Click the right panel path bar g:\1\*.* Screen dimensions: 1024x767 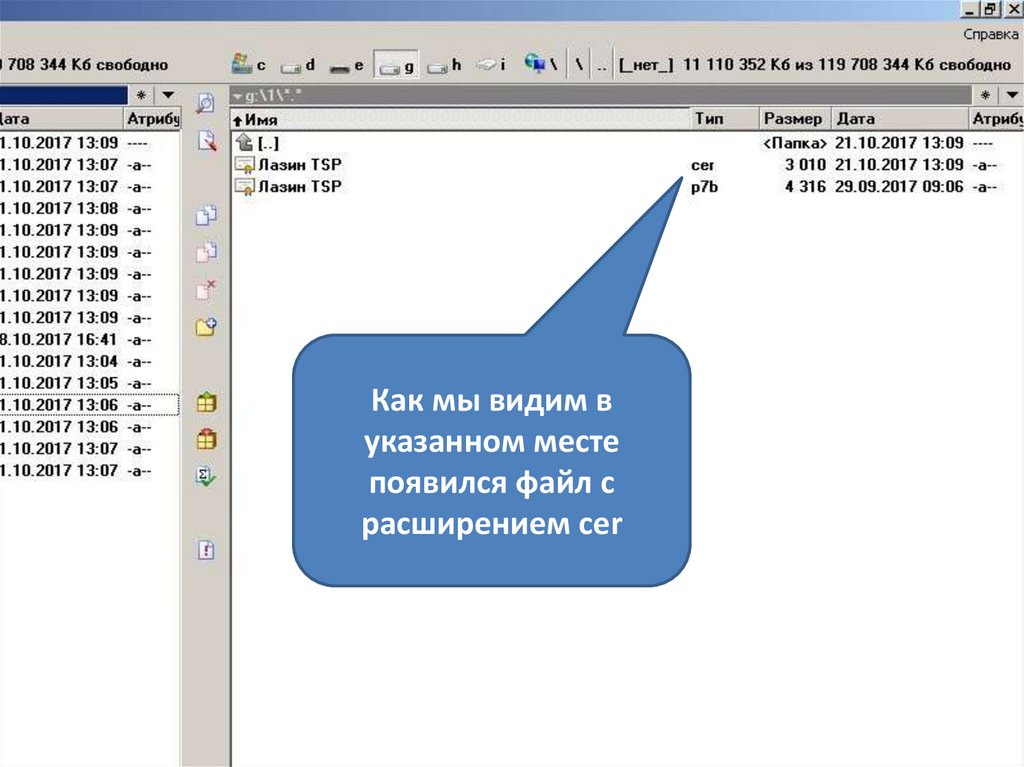601,96
